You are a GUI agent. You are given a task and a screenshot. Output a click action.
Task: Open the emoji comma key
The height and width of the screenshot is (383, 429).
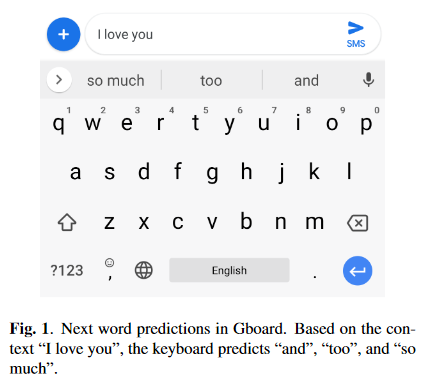109,269
